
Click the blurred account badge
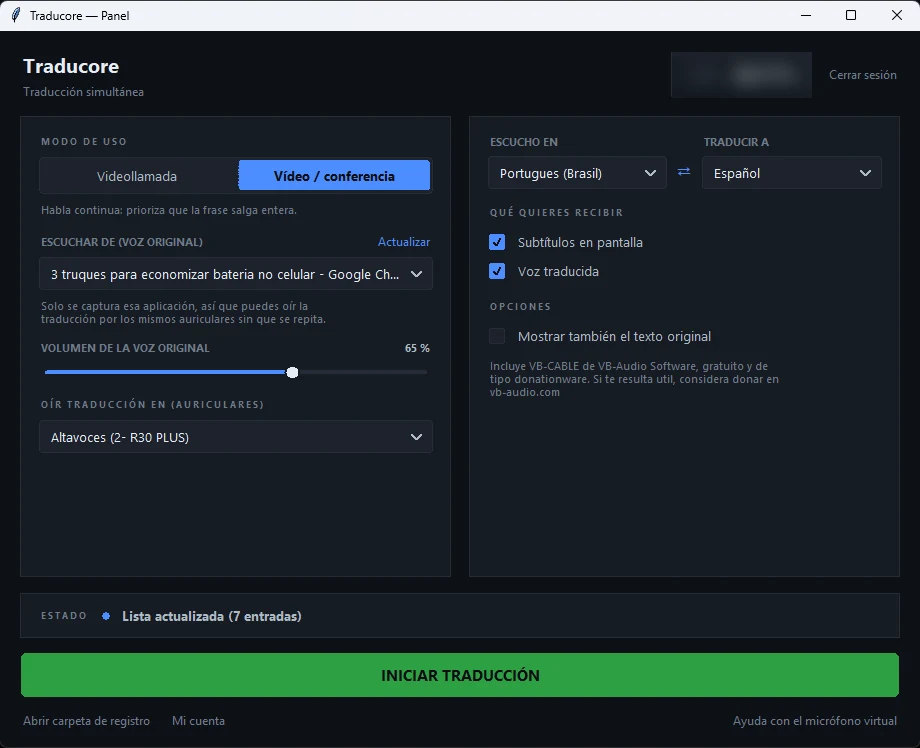pyautogui.click(x=741, y=75)
